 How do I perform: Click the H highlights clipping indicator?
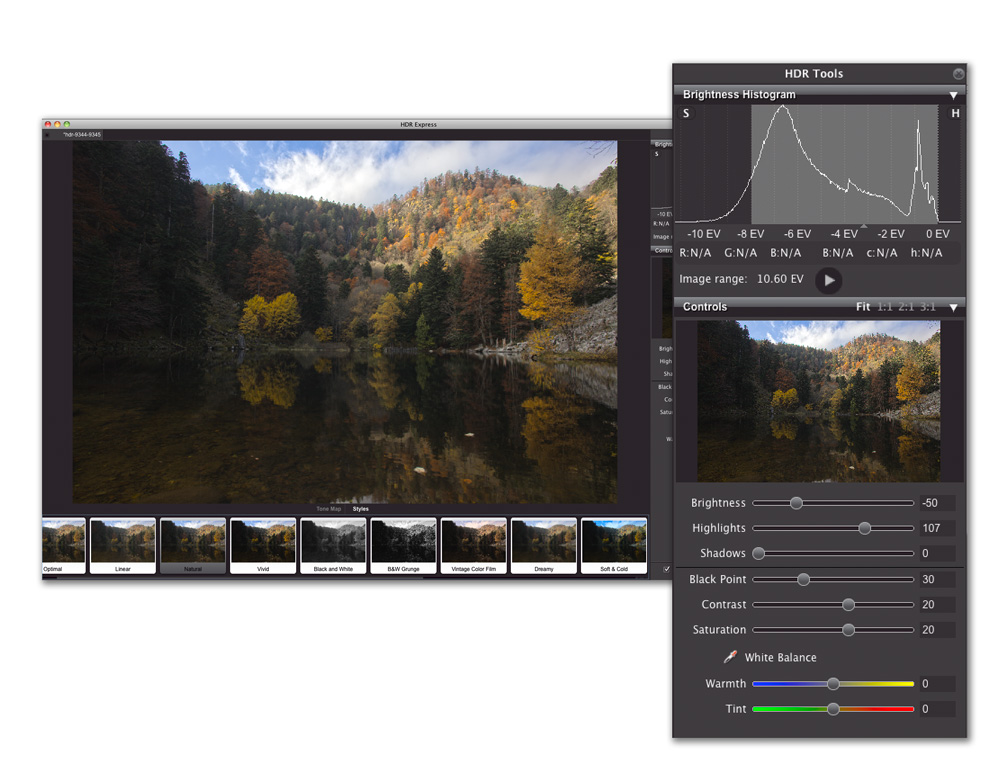(955, 113)
